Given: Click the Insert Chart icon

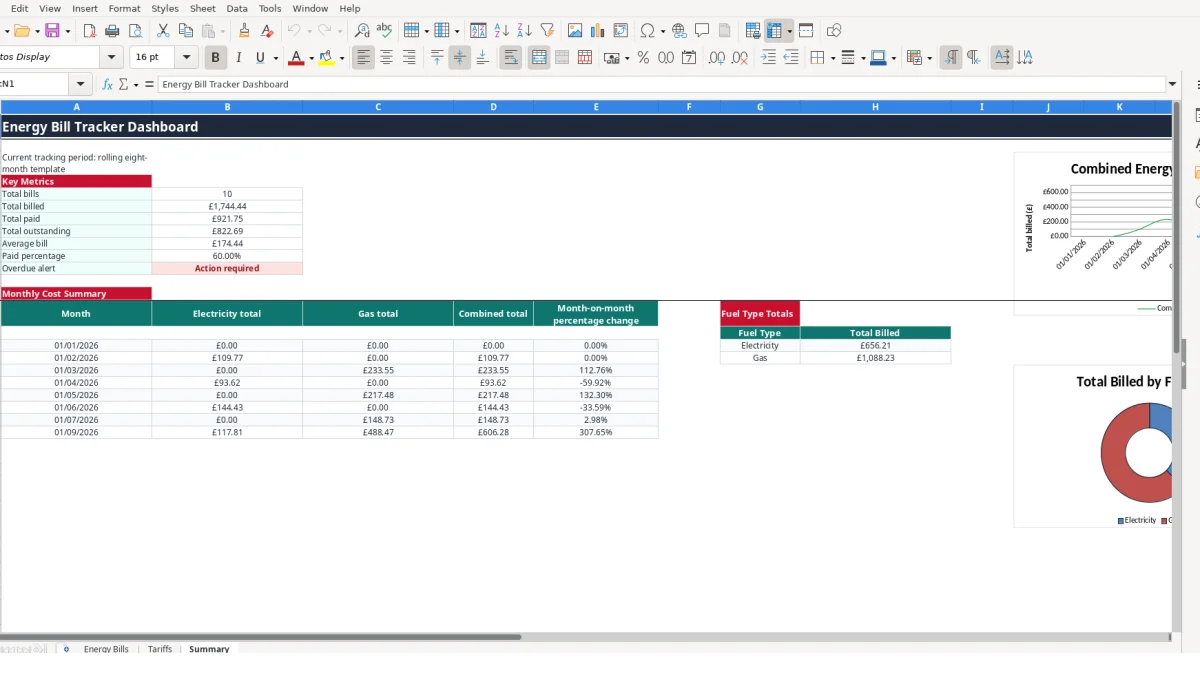Looking at the screenshot, I should [598, 31].
